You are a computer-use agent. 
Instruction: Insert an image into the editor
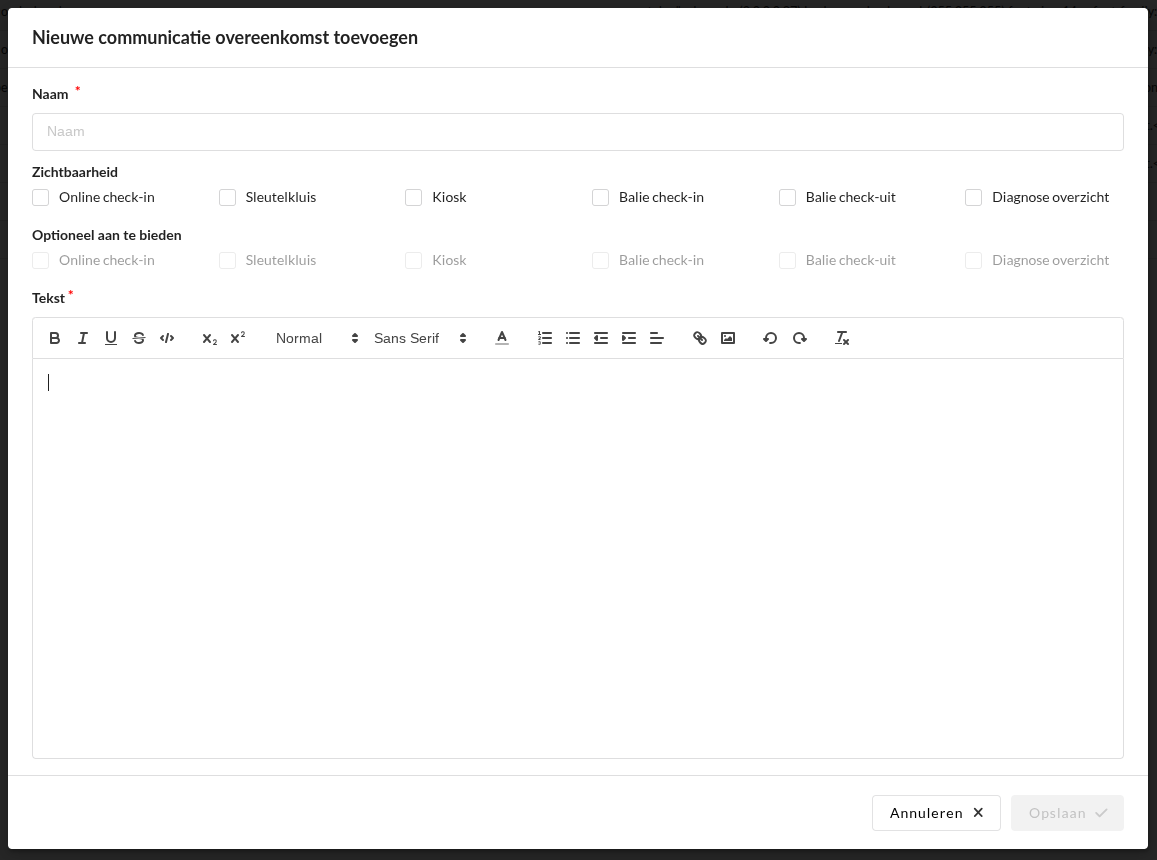point(728,338)
